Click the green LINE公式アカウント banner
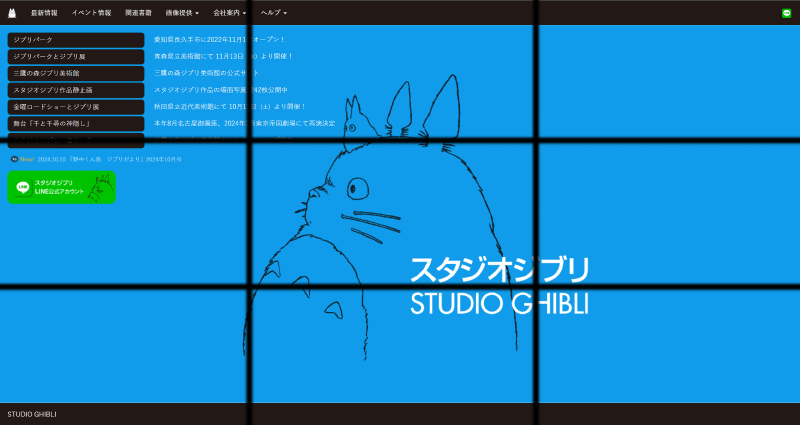 61,187
